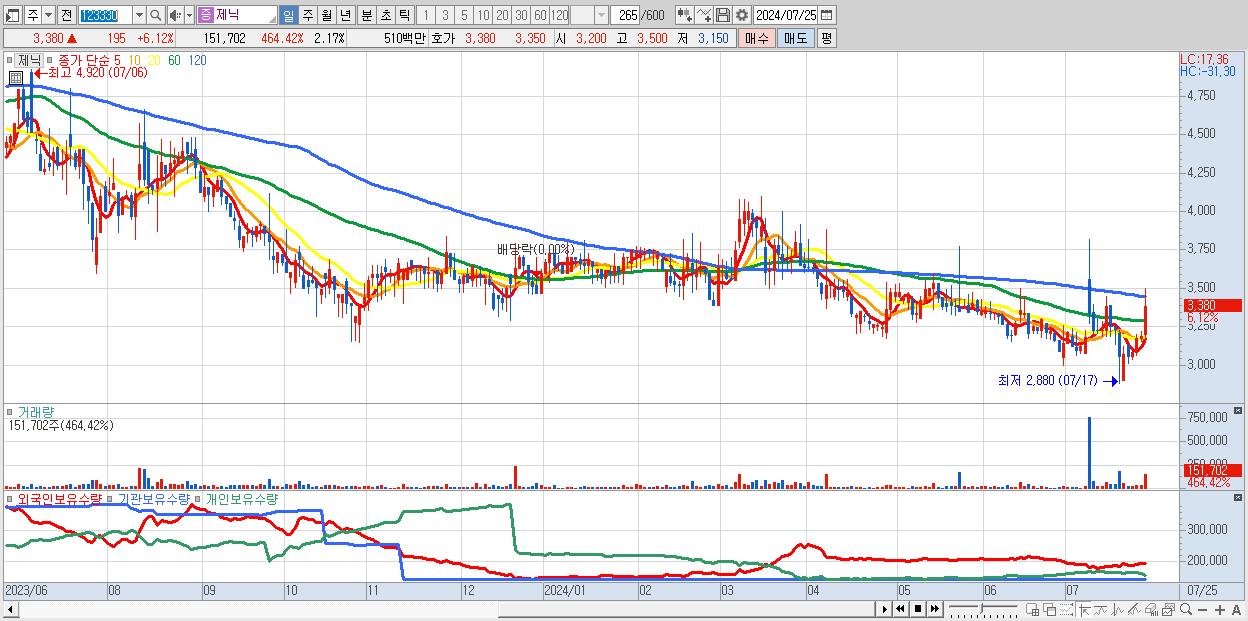
Task: Zoom out chart with minus icon
Action: tap(1203, 609)
